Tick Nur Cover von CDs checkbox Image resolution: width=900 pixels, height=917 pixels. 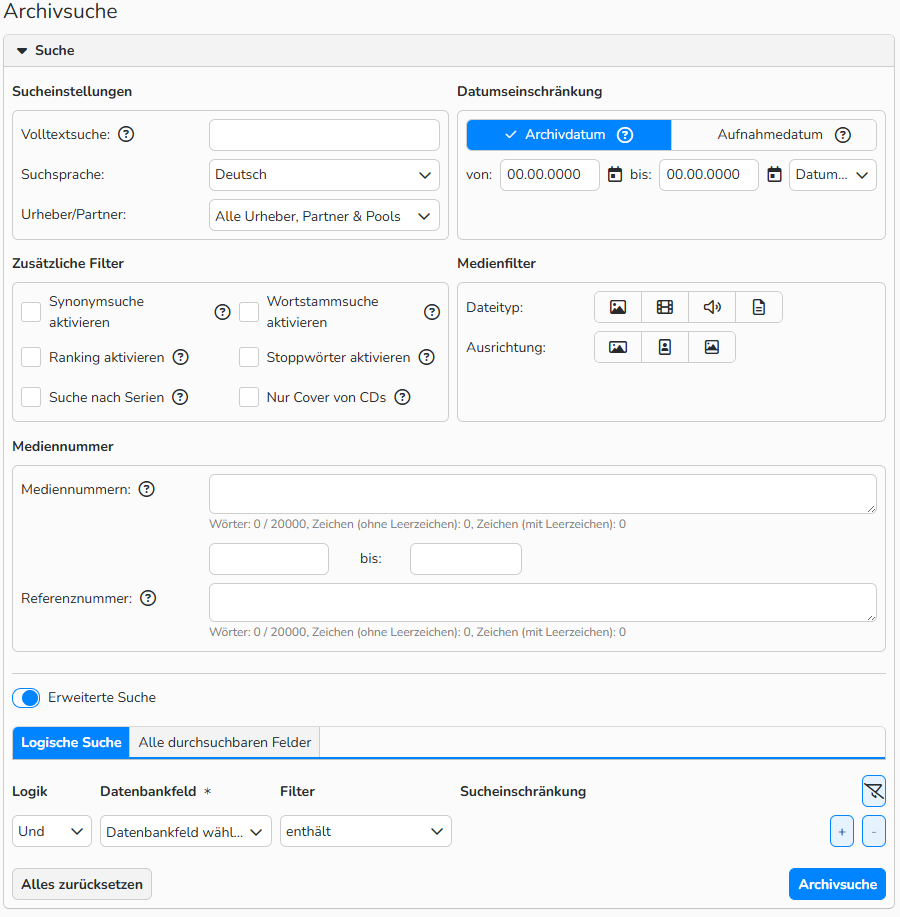click(x=249, y=398)
